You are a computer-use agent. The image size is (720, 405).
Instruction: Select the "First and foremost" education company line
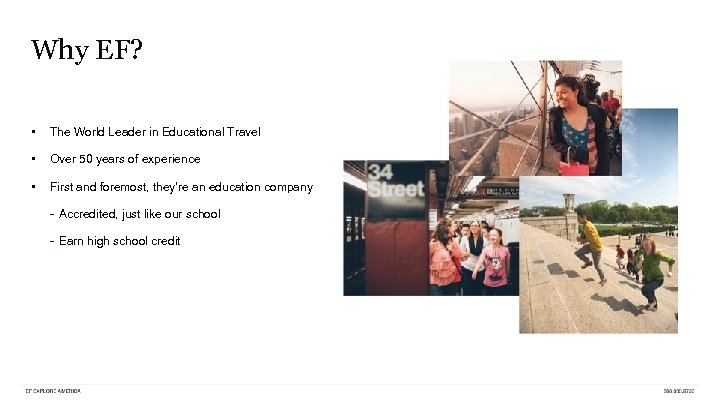181,187
